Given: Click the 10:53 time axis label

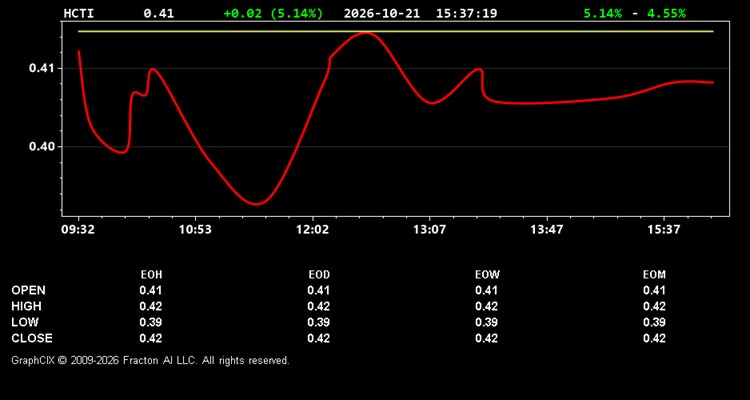Looking at the screenshot, I should [x=195, y=230].
